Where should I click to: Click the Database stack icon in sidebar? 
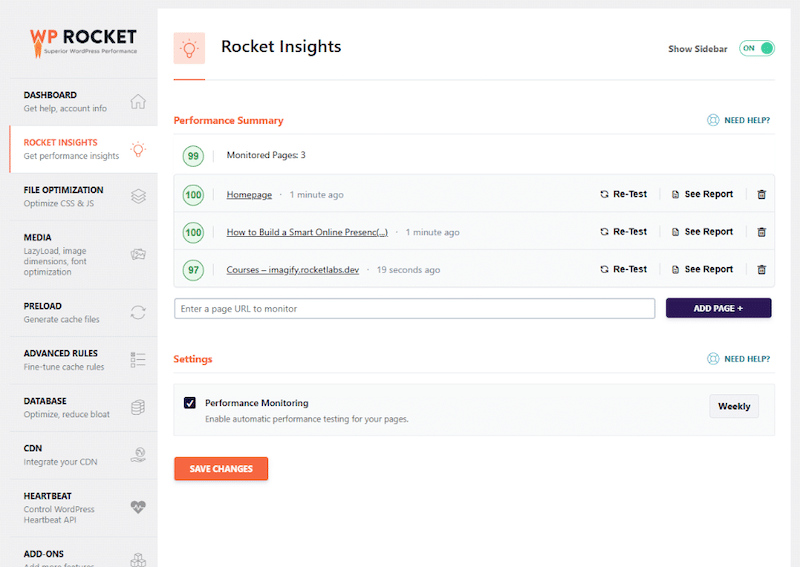[138, 407]
